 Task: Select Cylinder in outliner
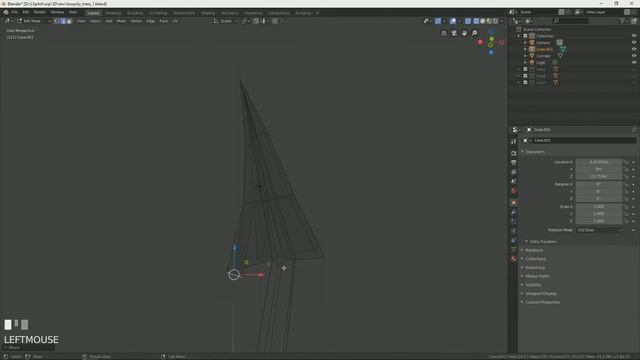click(543, 56)
